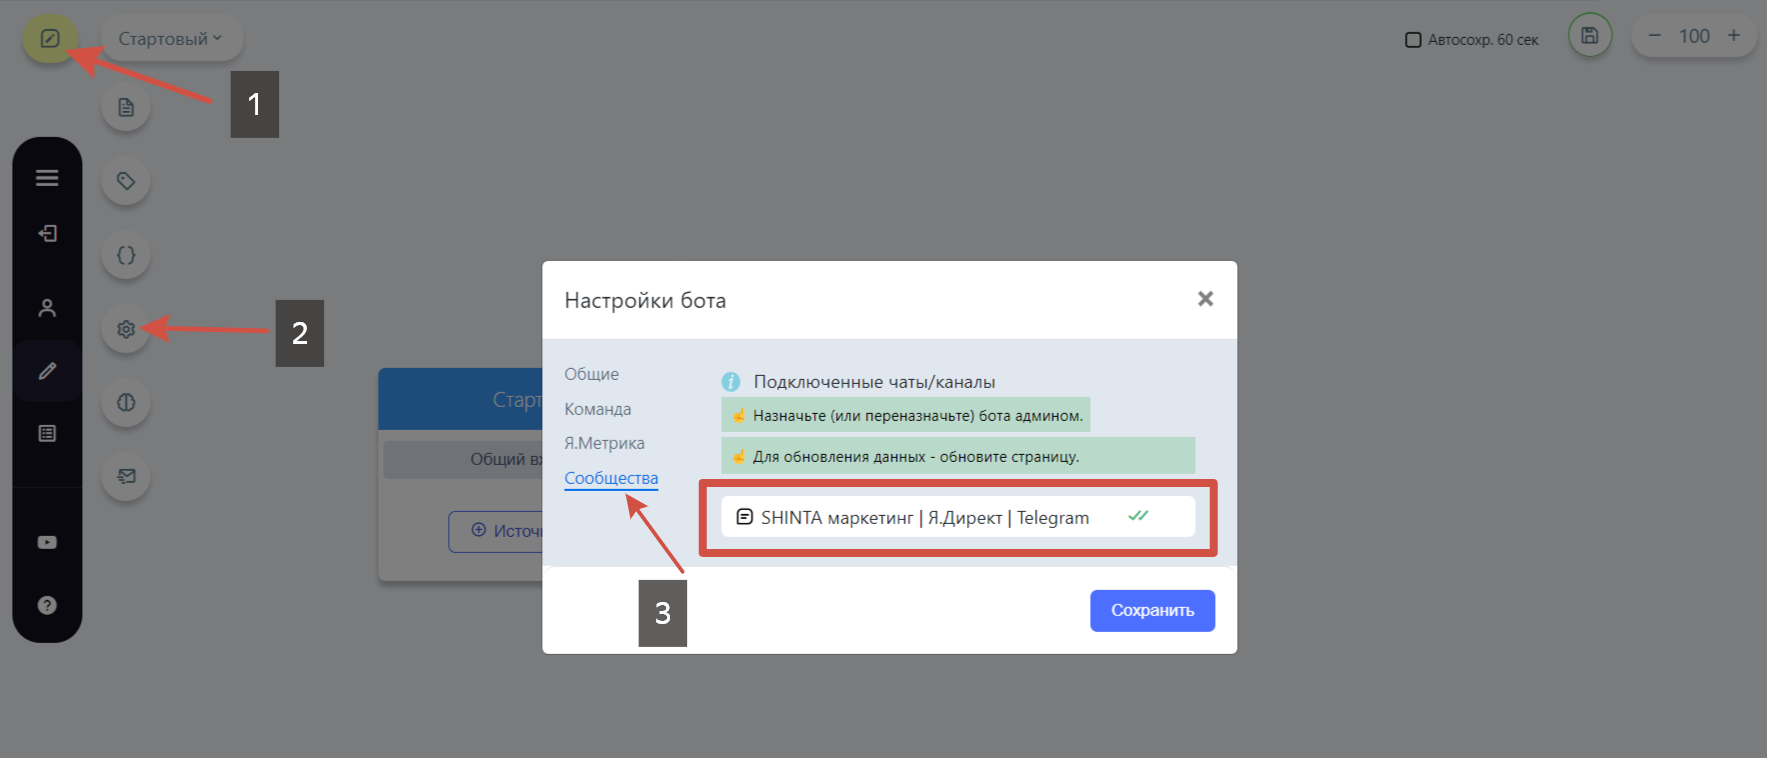Switch to the Общие tab
Screen dimensions: 1767x758
pyautogui.click(x=591, y=374)
